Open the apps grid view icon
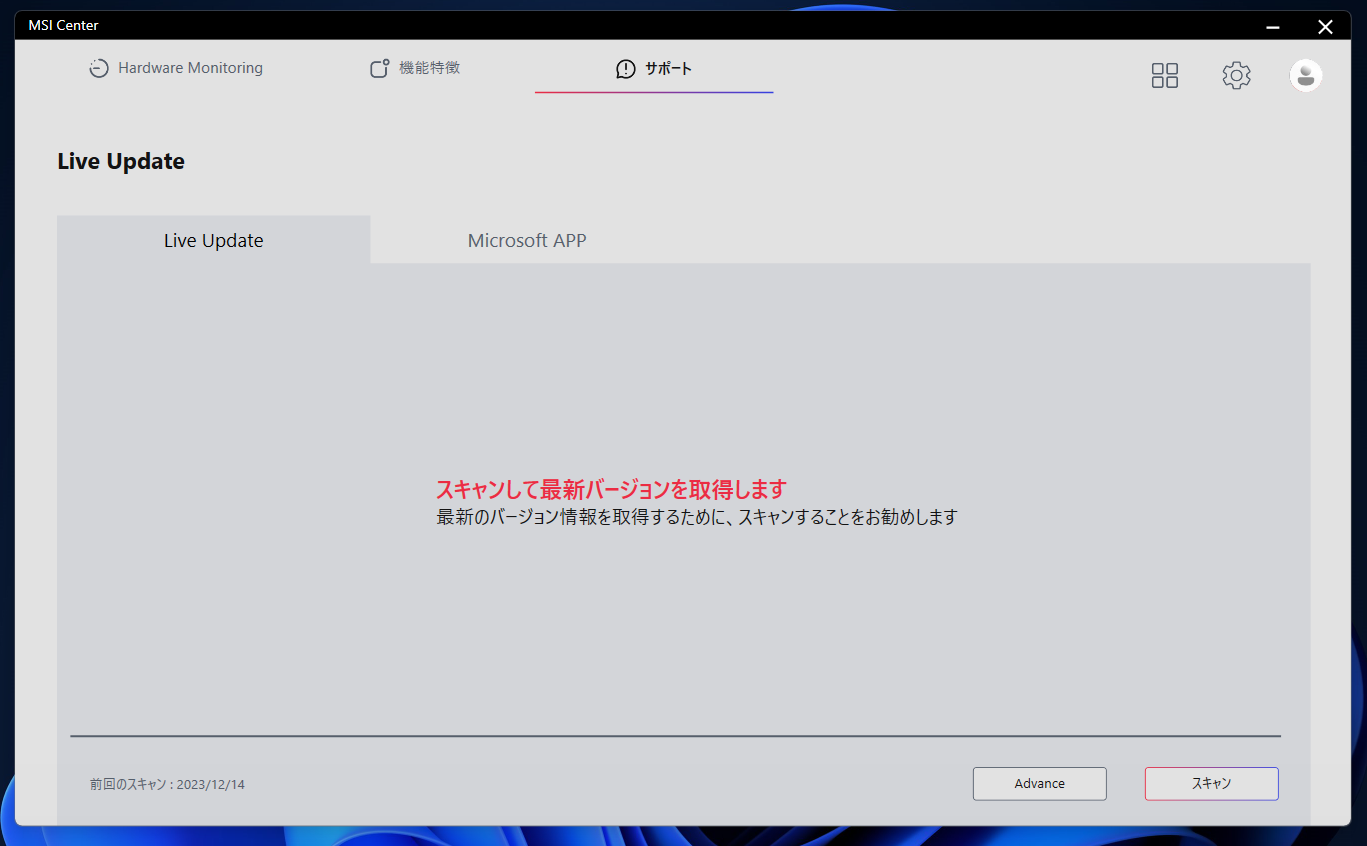 1165,75
